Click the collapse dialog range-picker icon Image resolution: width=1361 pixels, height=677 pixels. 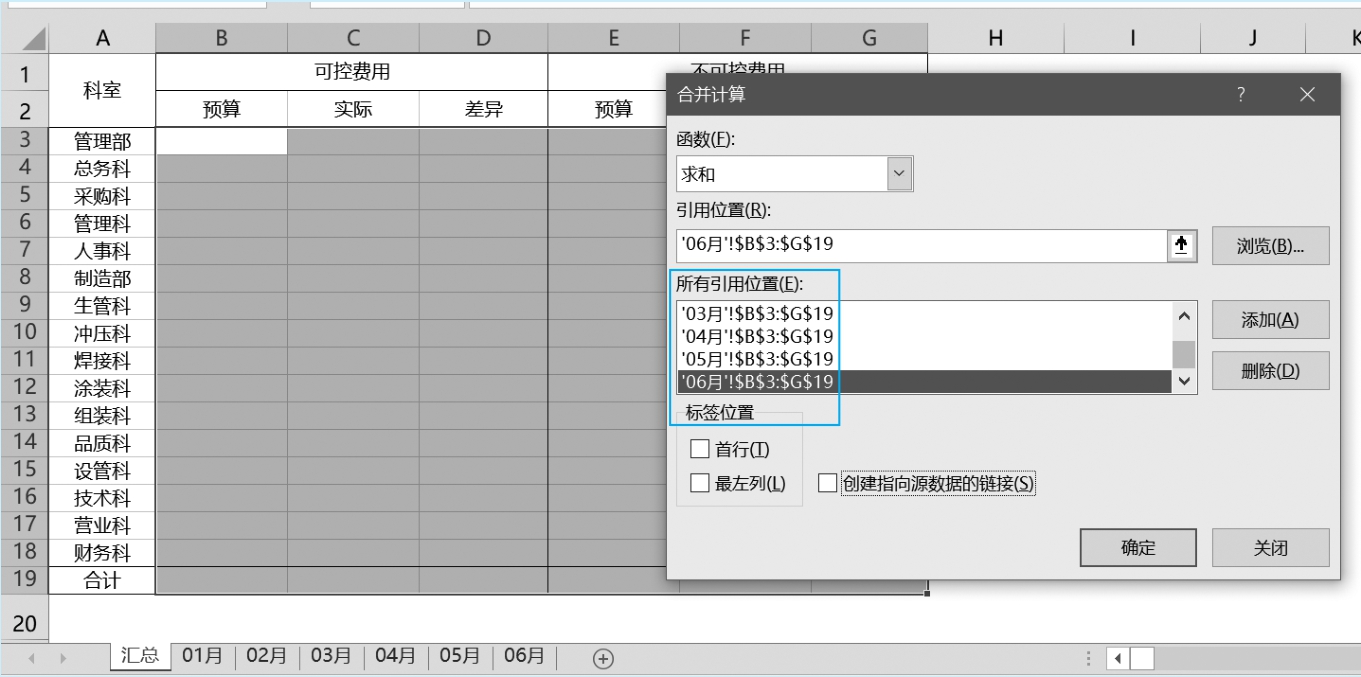1181,246
